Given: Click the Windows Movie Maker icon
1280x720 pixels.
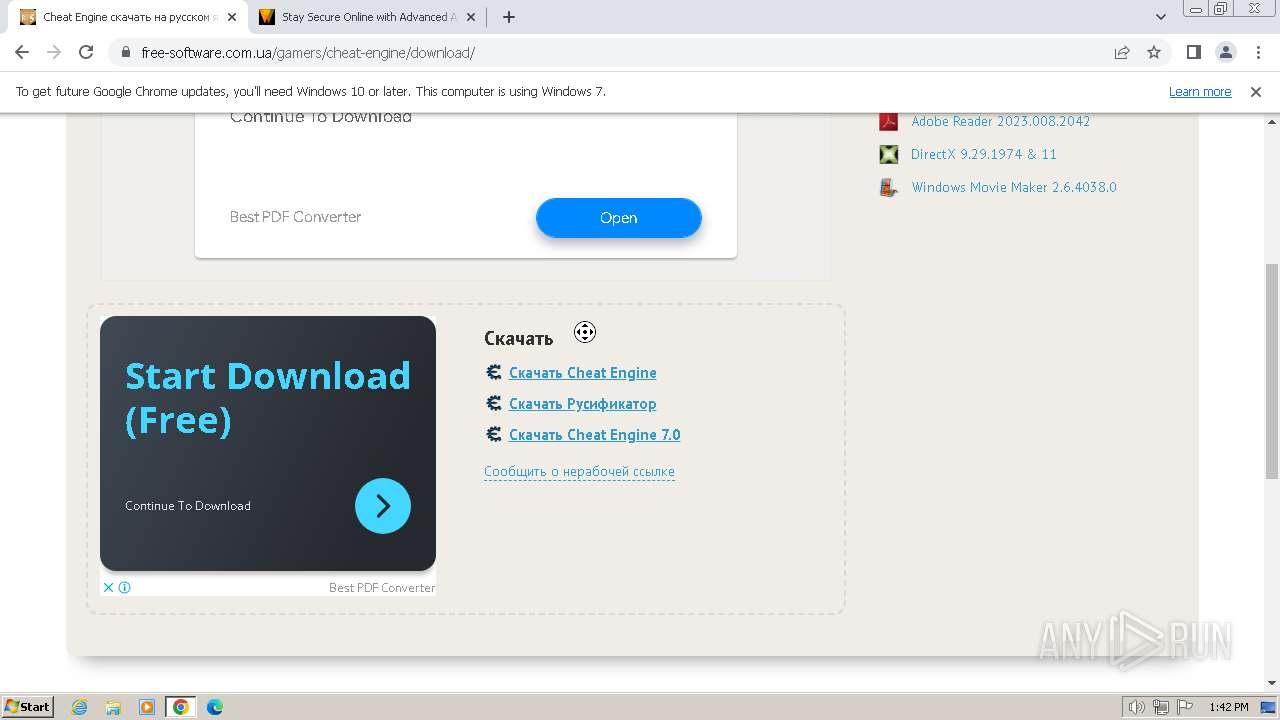Looking at the screenshot, I should [x=888, y=187].
